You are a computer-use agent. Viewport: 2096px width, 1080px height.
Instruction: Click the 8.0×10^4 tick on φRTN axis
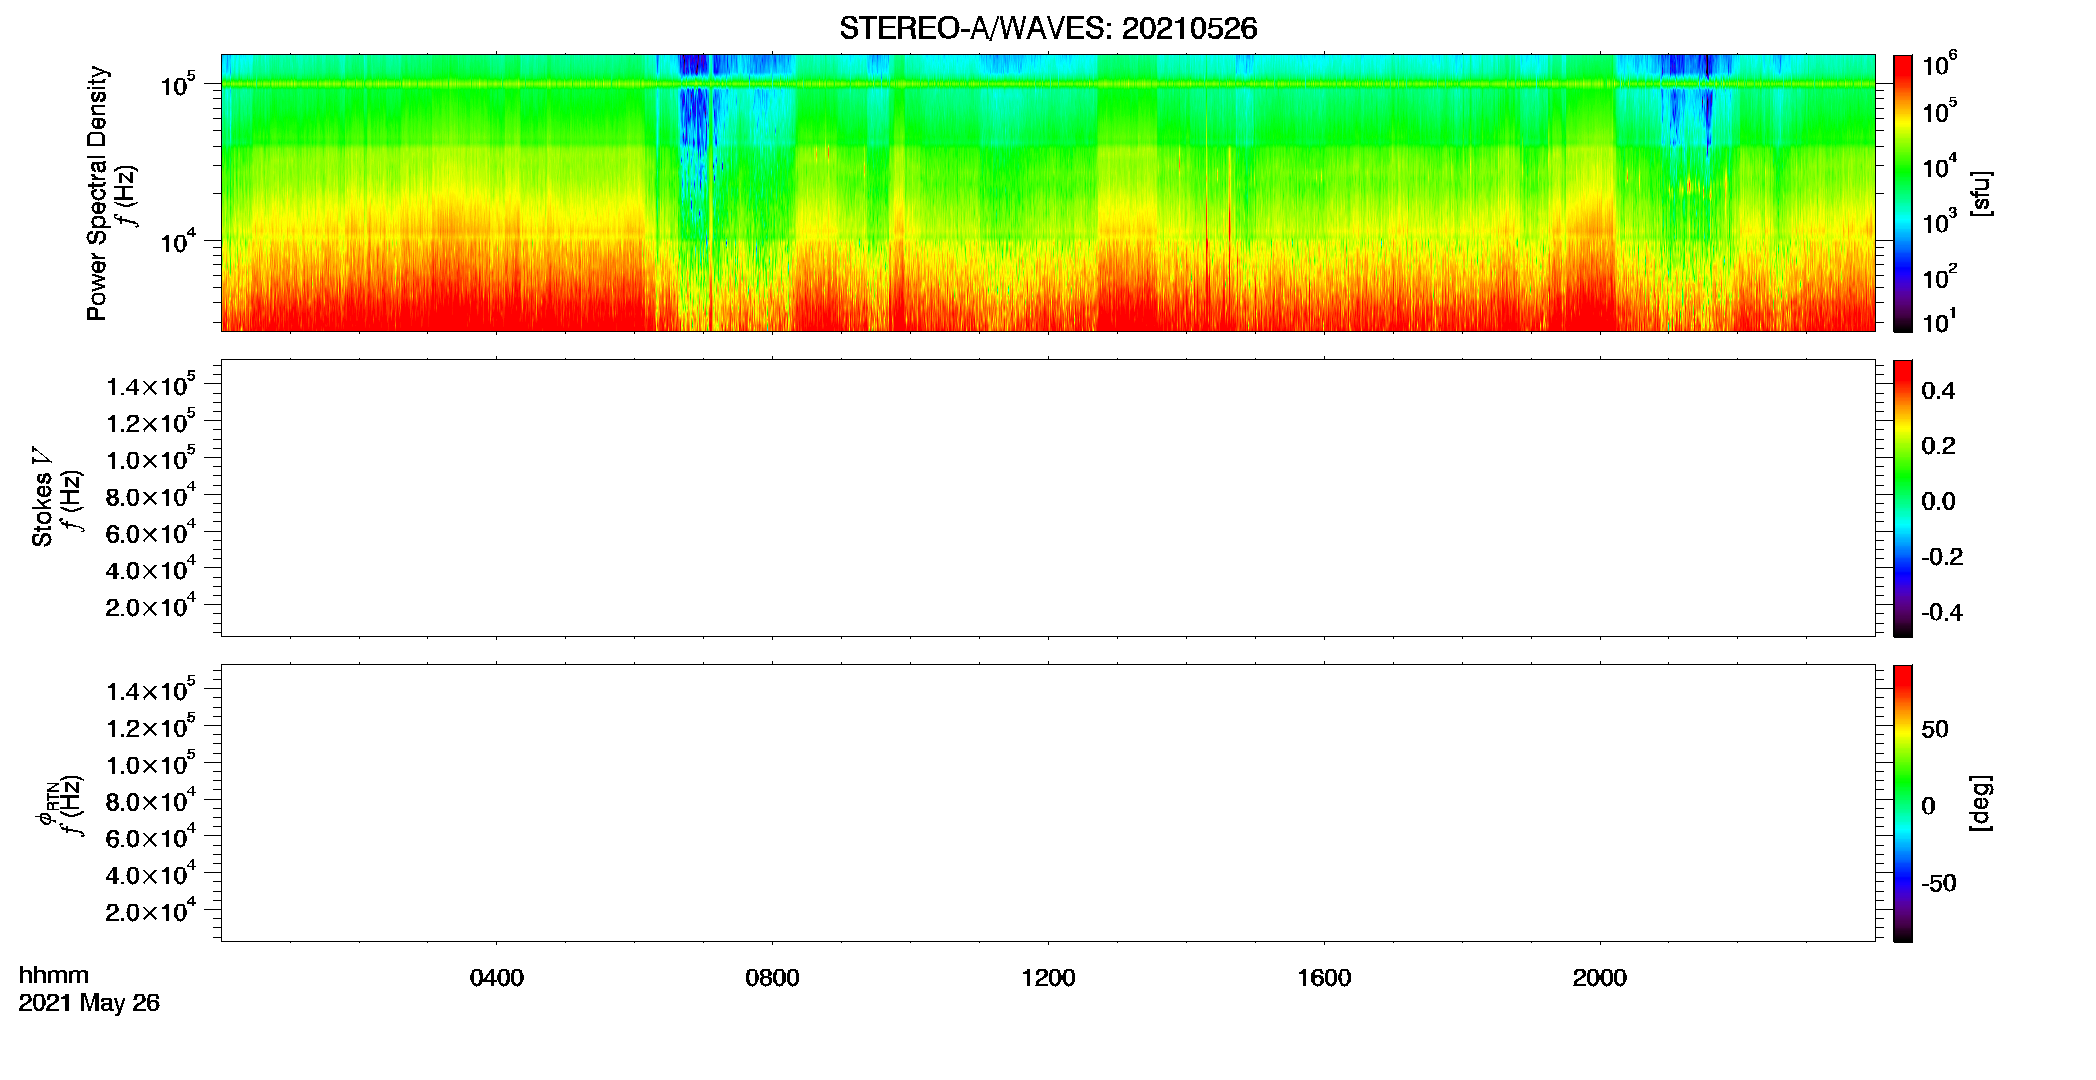[x=150, y=800]
